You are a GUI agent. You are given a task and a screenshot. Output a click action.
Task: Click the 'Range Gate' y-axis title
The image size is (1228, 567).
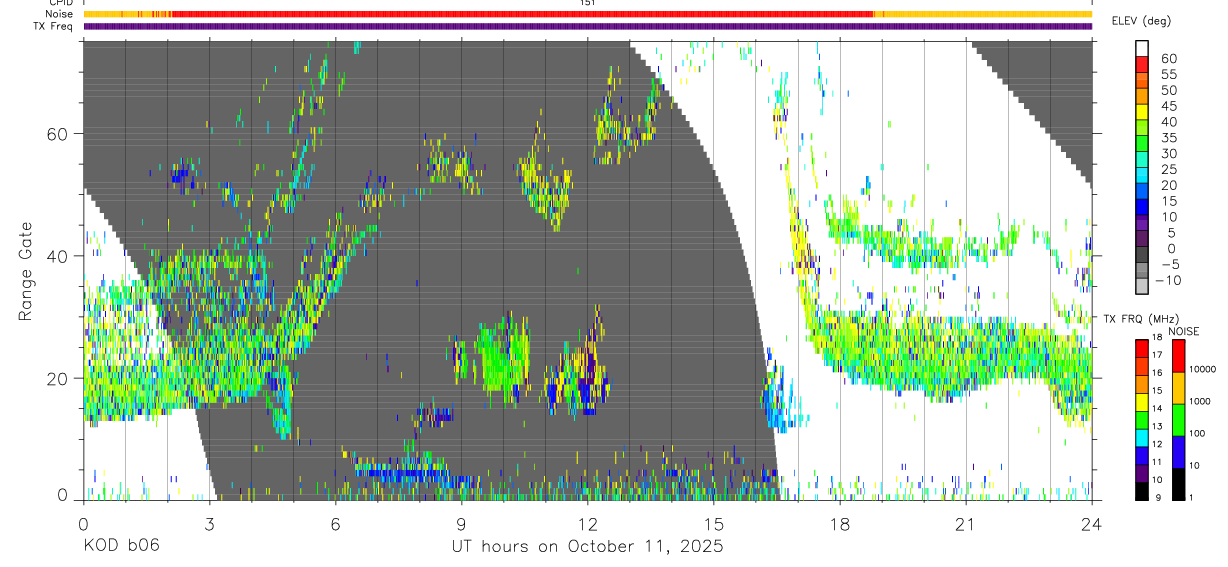[x=25, y=270]
